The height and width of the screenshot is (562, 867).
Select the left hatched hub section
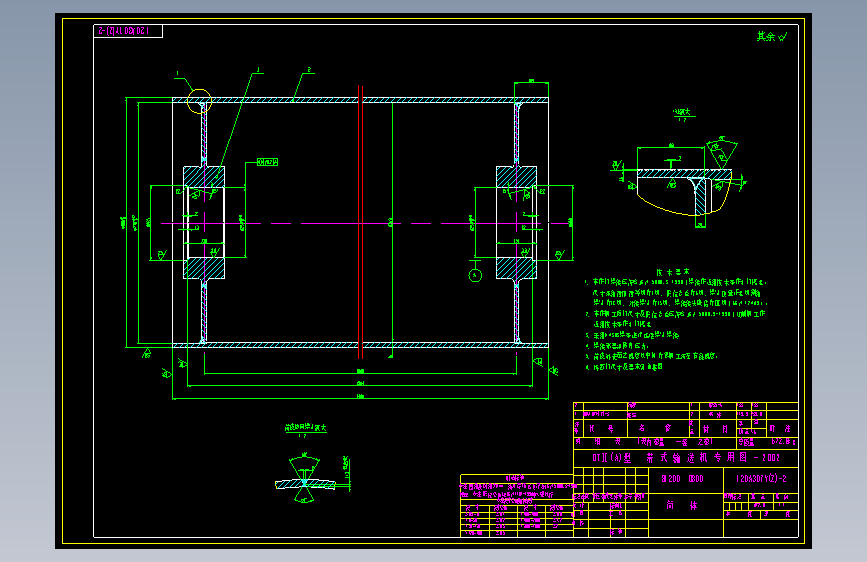[x=204, y=222]
